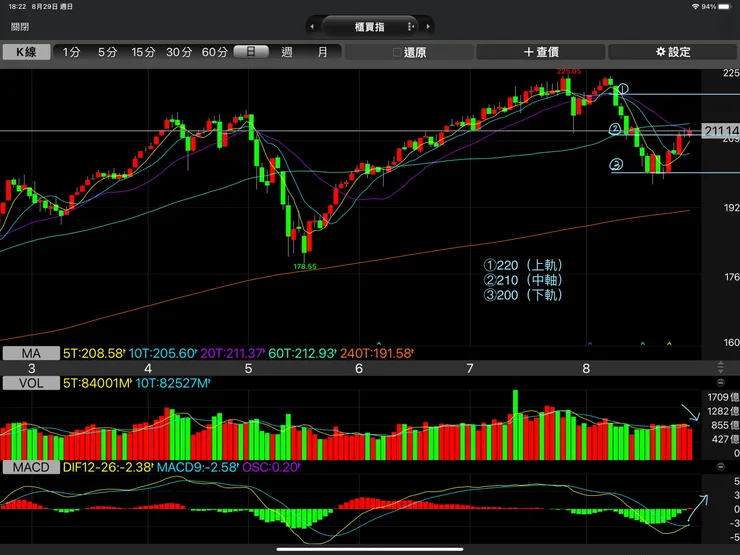Tap the 211.14 current price label
740x555 pixels.
coord(721,130)
